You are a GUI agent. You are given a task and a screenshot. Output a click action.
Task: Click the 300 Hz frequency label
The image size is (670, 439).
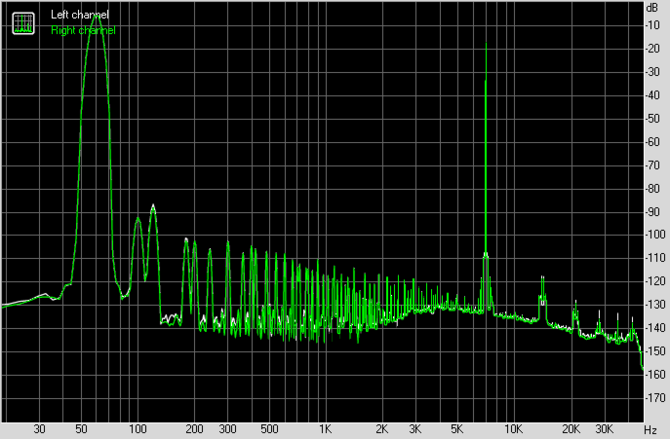pos(228,429)
